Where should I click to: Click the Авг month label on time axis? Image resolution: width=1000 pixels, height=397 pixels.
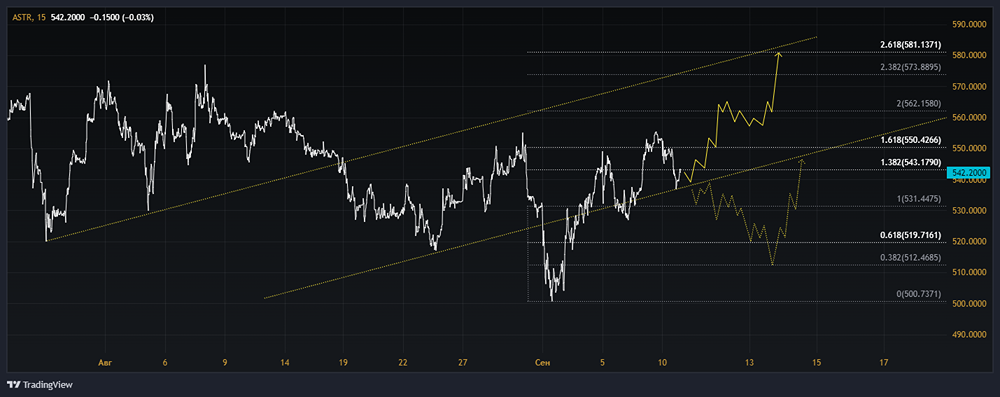tap(105, 363)
